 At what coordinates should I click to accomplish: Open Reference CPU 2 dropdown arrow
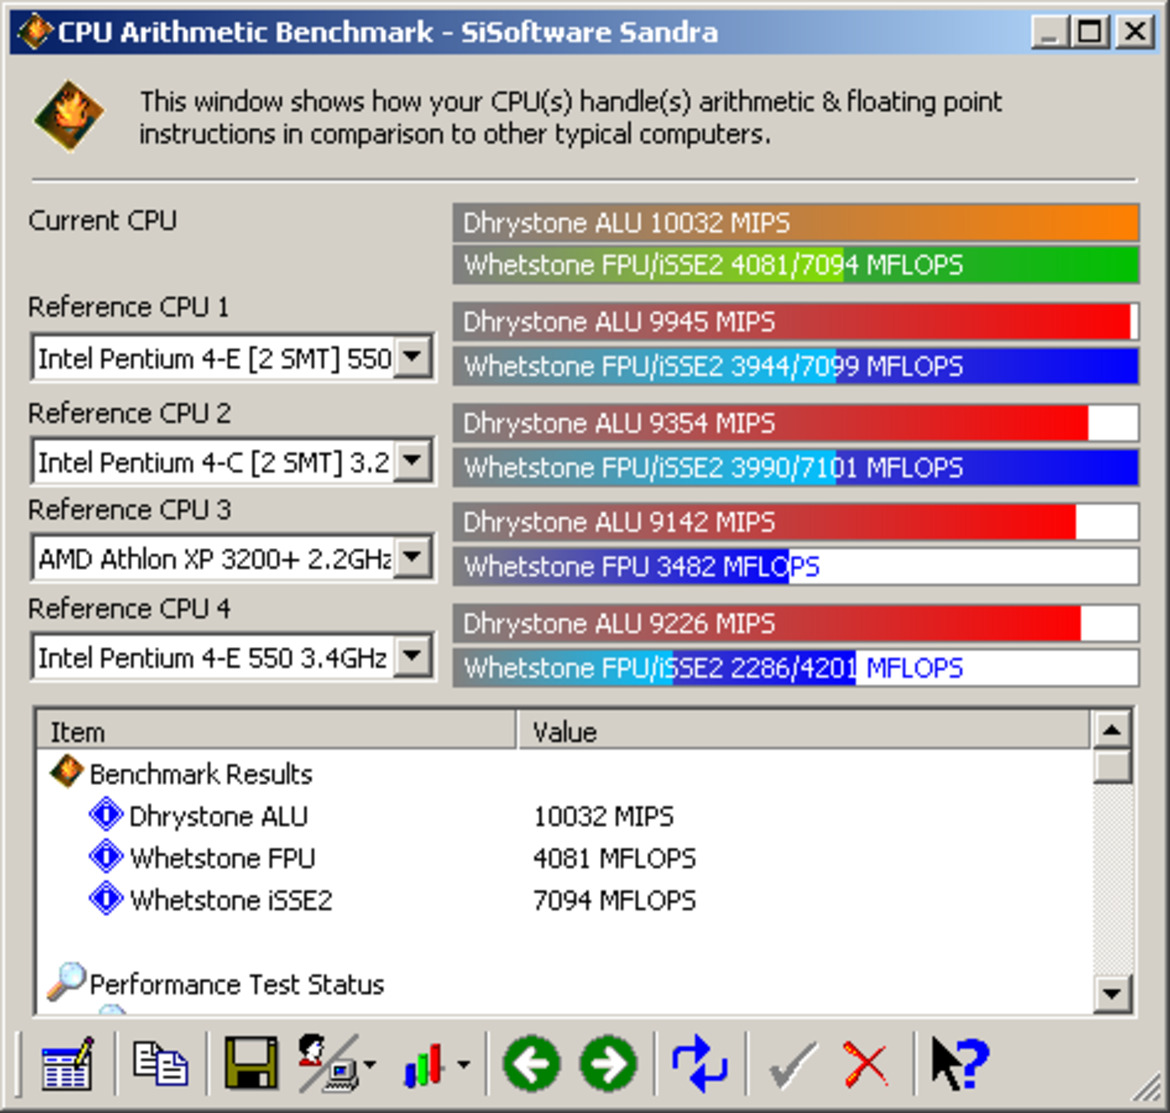click(413, 461)
